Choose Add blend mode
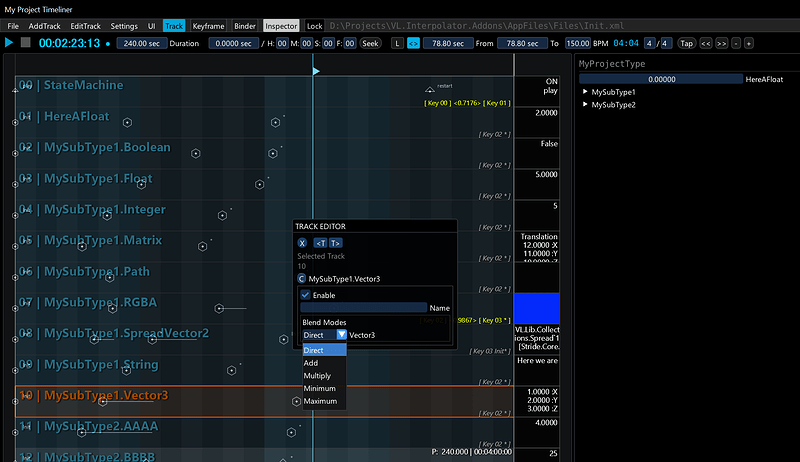This screenshot has width=800, height=462. (324, 363)
